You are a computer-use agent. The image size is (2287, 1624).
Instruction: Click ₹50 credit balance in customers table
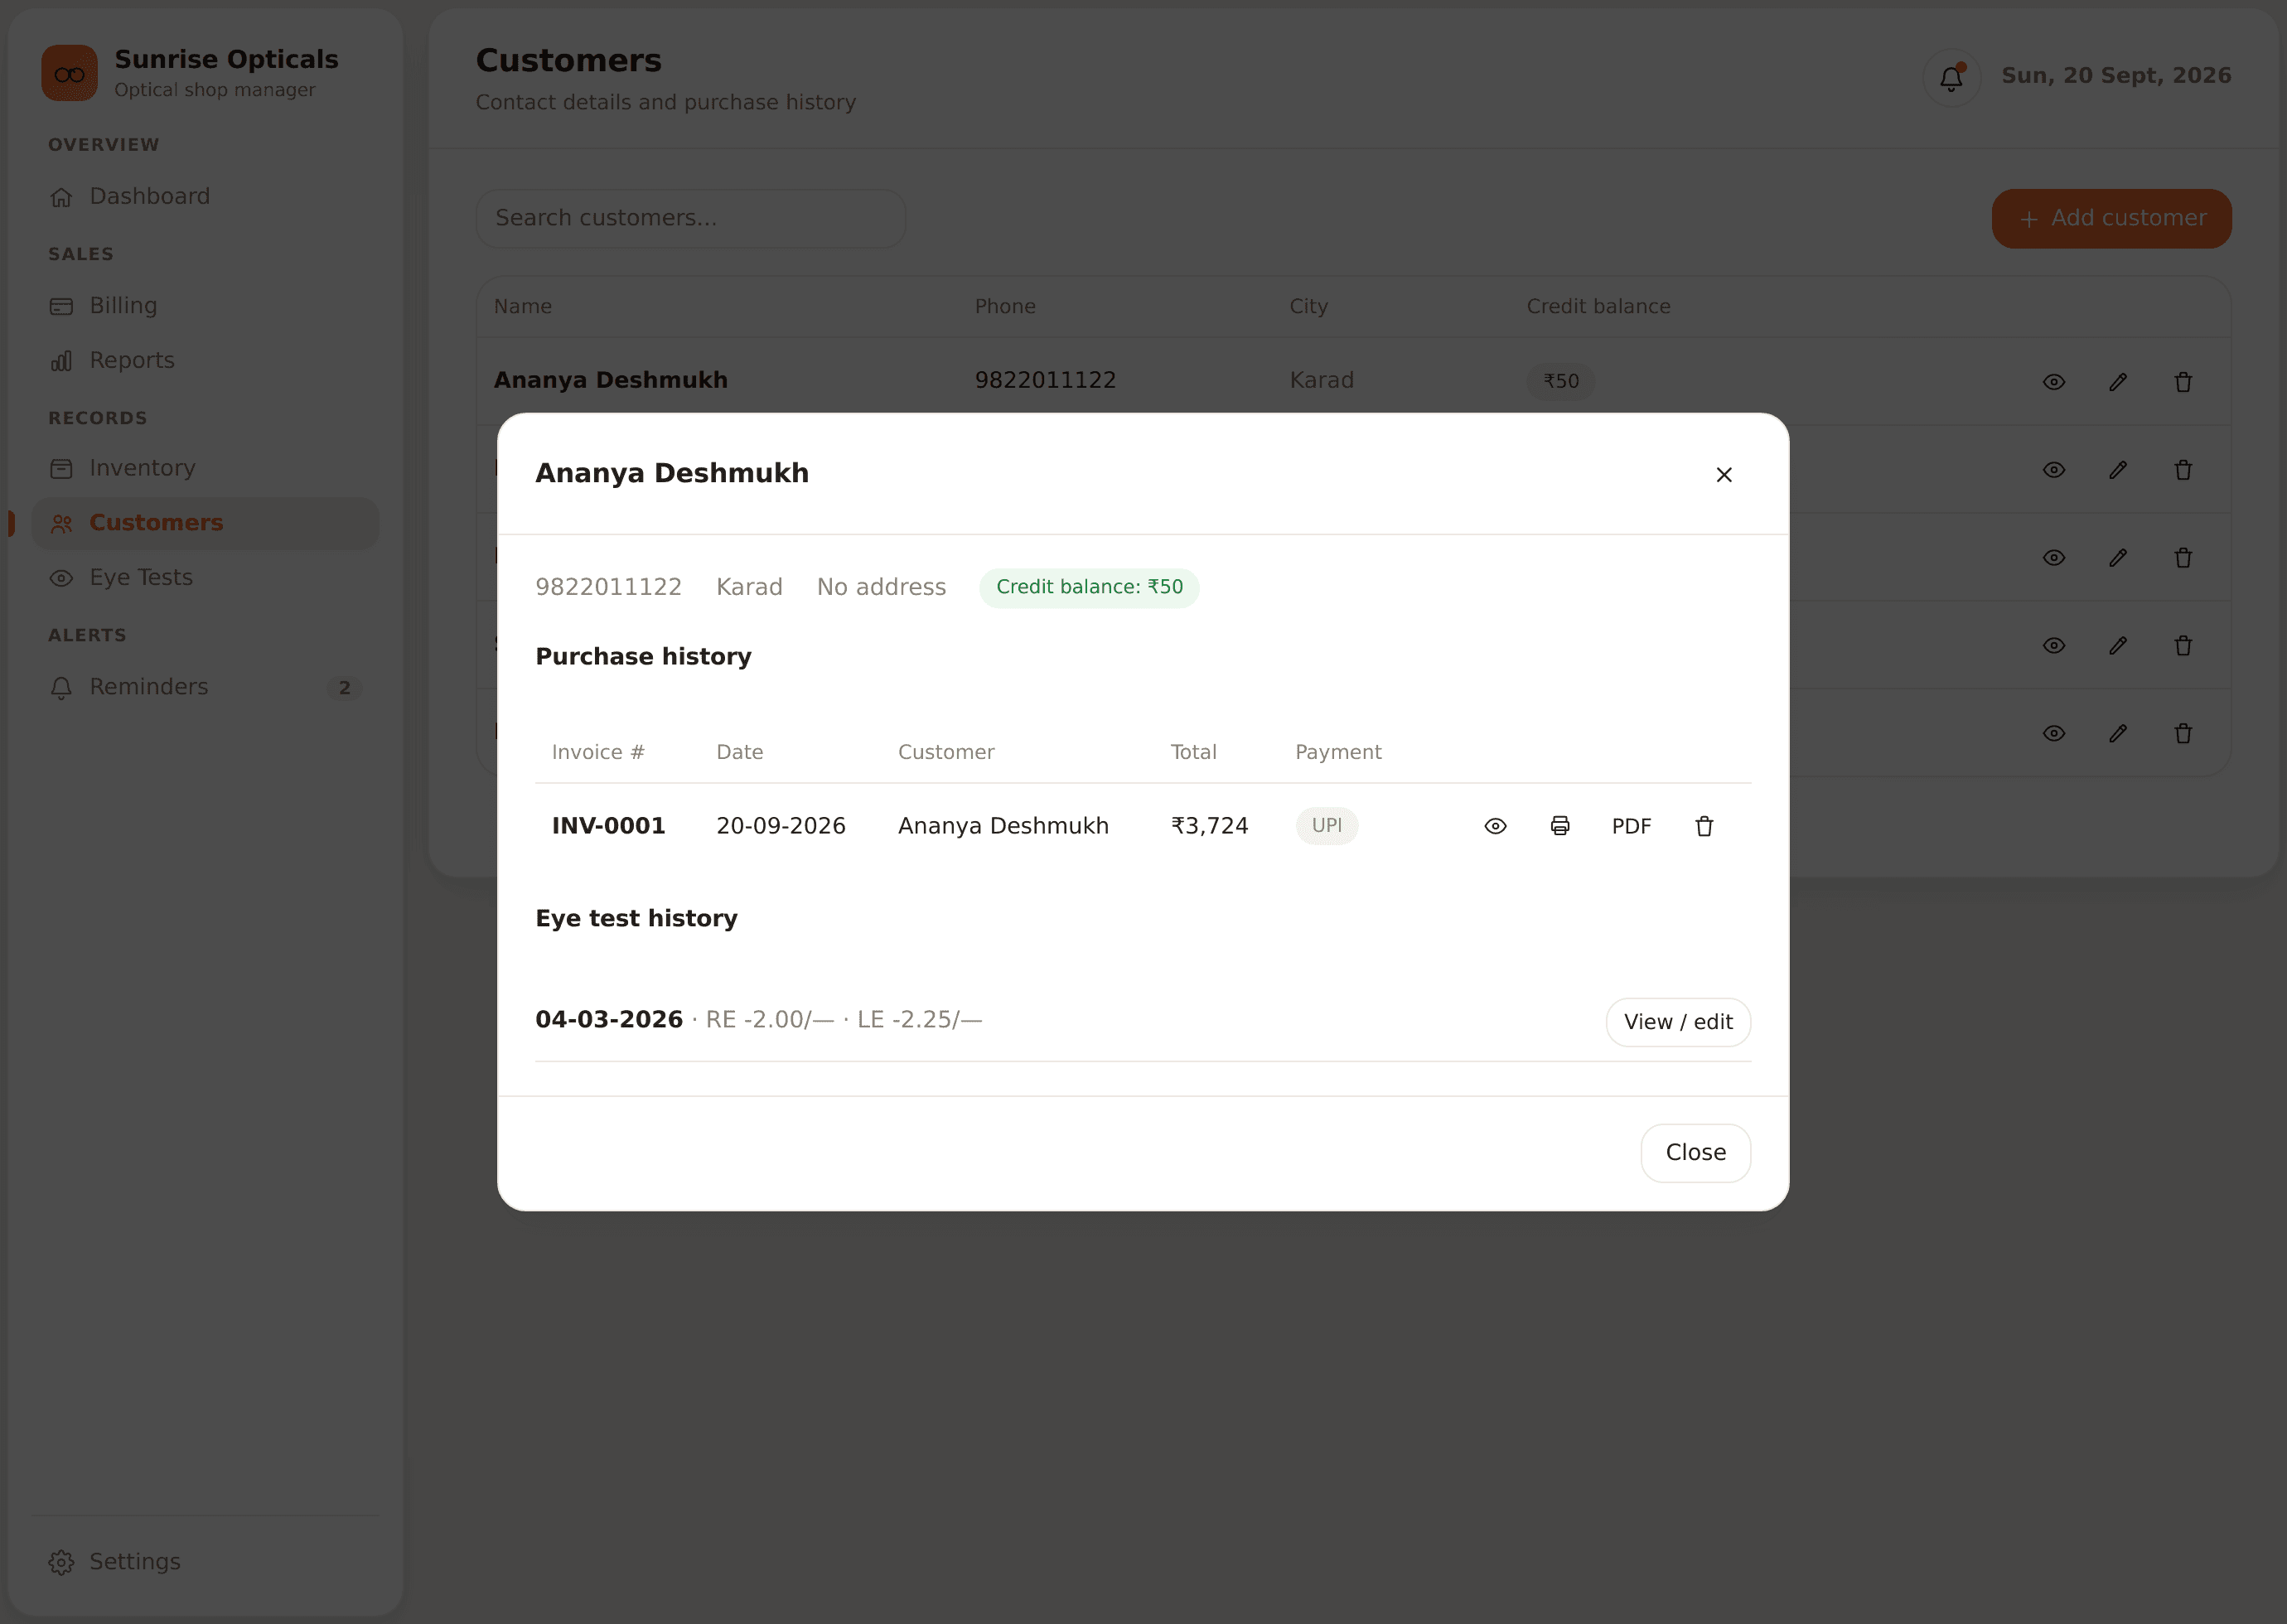(1560, 381)
